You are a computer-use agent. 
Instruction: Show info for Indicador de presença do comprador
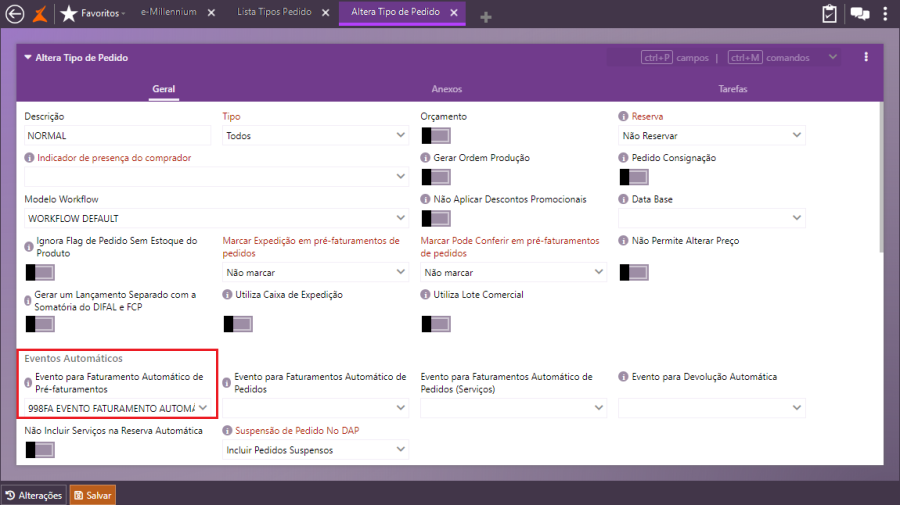pos(29,158)
